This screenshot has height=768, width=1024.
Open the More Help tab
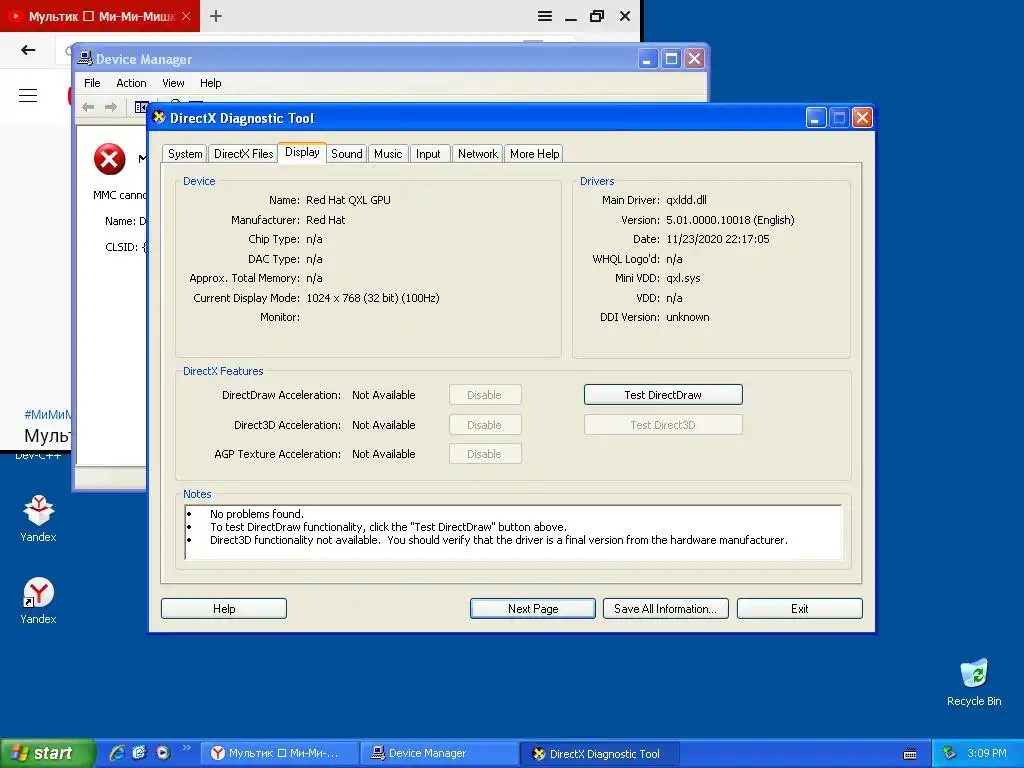(x=534, y=154)
